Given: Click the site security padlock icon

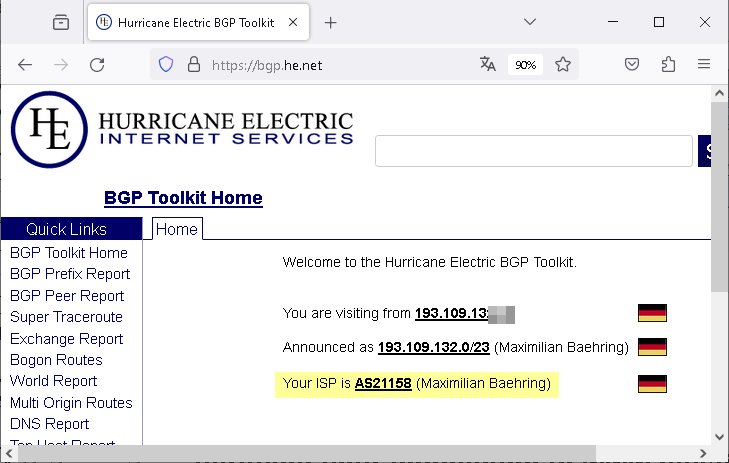Looking at the screenshot, I should [x=194, y=64].
